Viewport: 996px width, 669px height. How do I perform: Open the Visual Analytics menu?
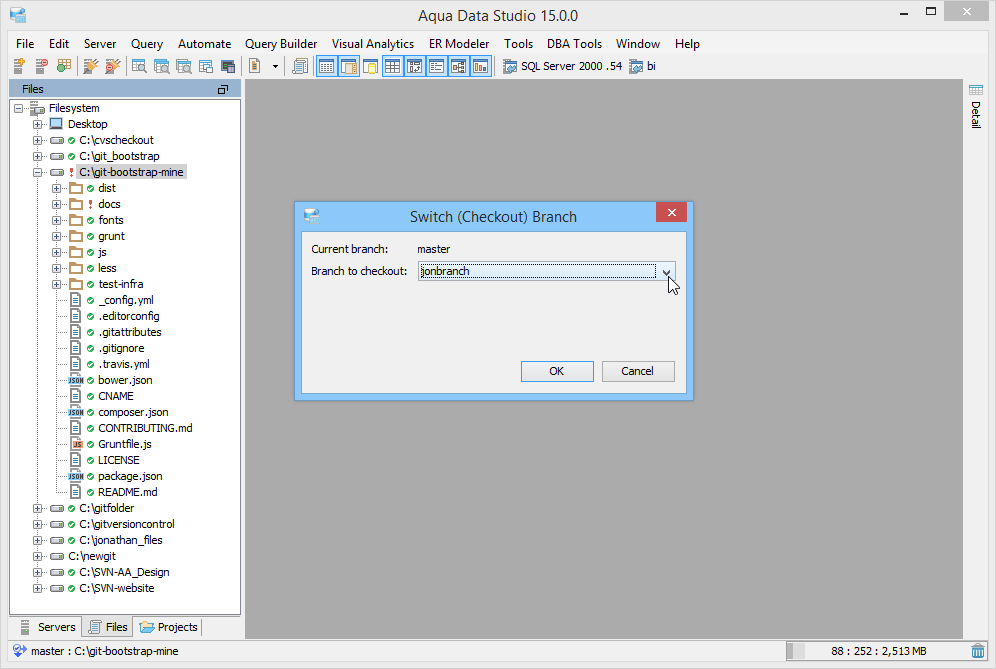pos(373,44)
